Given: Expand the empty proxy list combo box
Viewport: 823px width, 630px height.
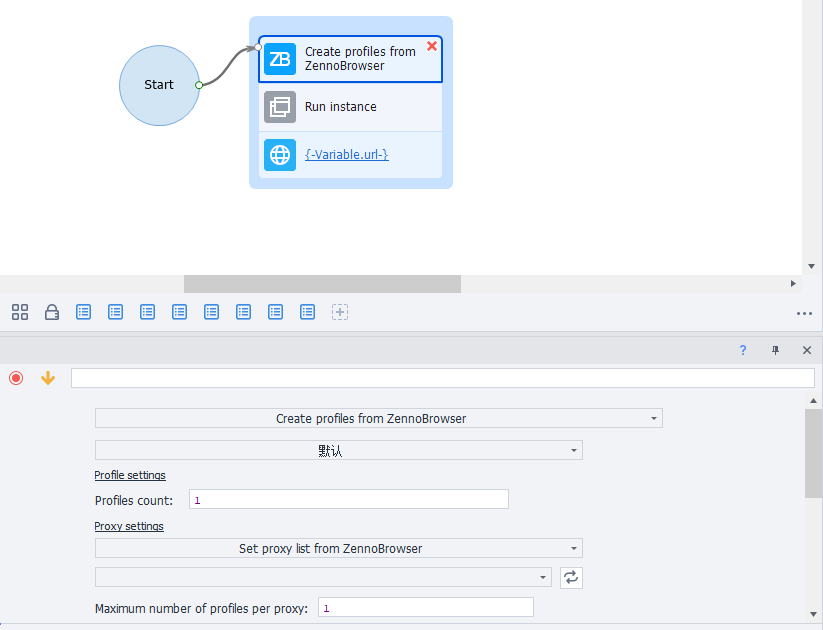Looking at the screenshot, I should coord(323,577).
